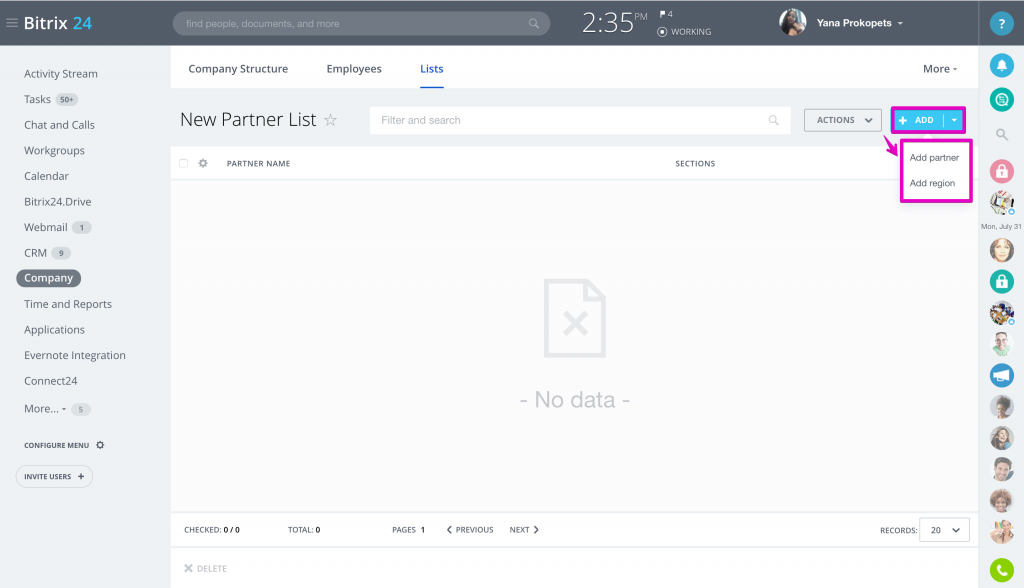
Task: Go to Chat and Calls
Action: click(59, 125)
